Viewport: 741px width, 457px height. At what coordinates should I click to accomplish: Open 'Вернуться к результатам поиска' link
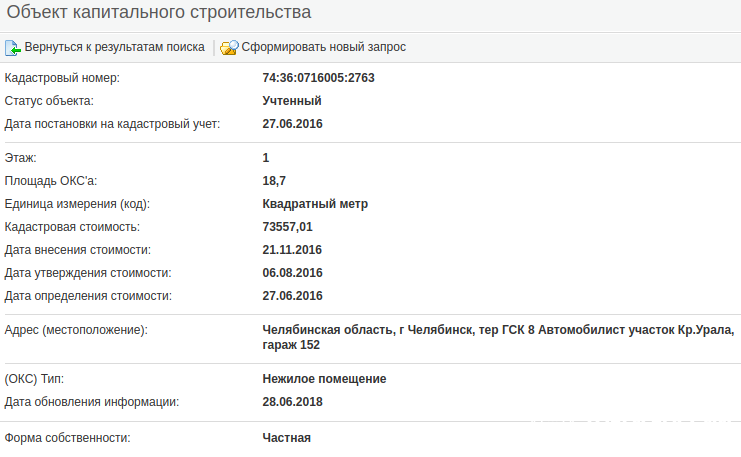(x=114, y=47)
